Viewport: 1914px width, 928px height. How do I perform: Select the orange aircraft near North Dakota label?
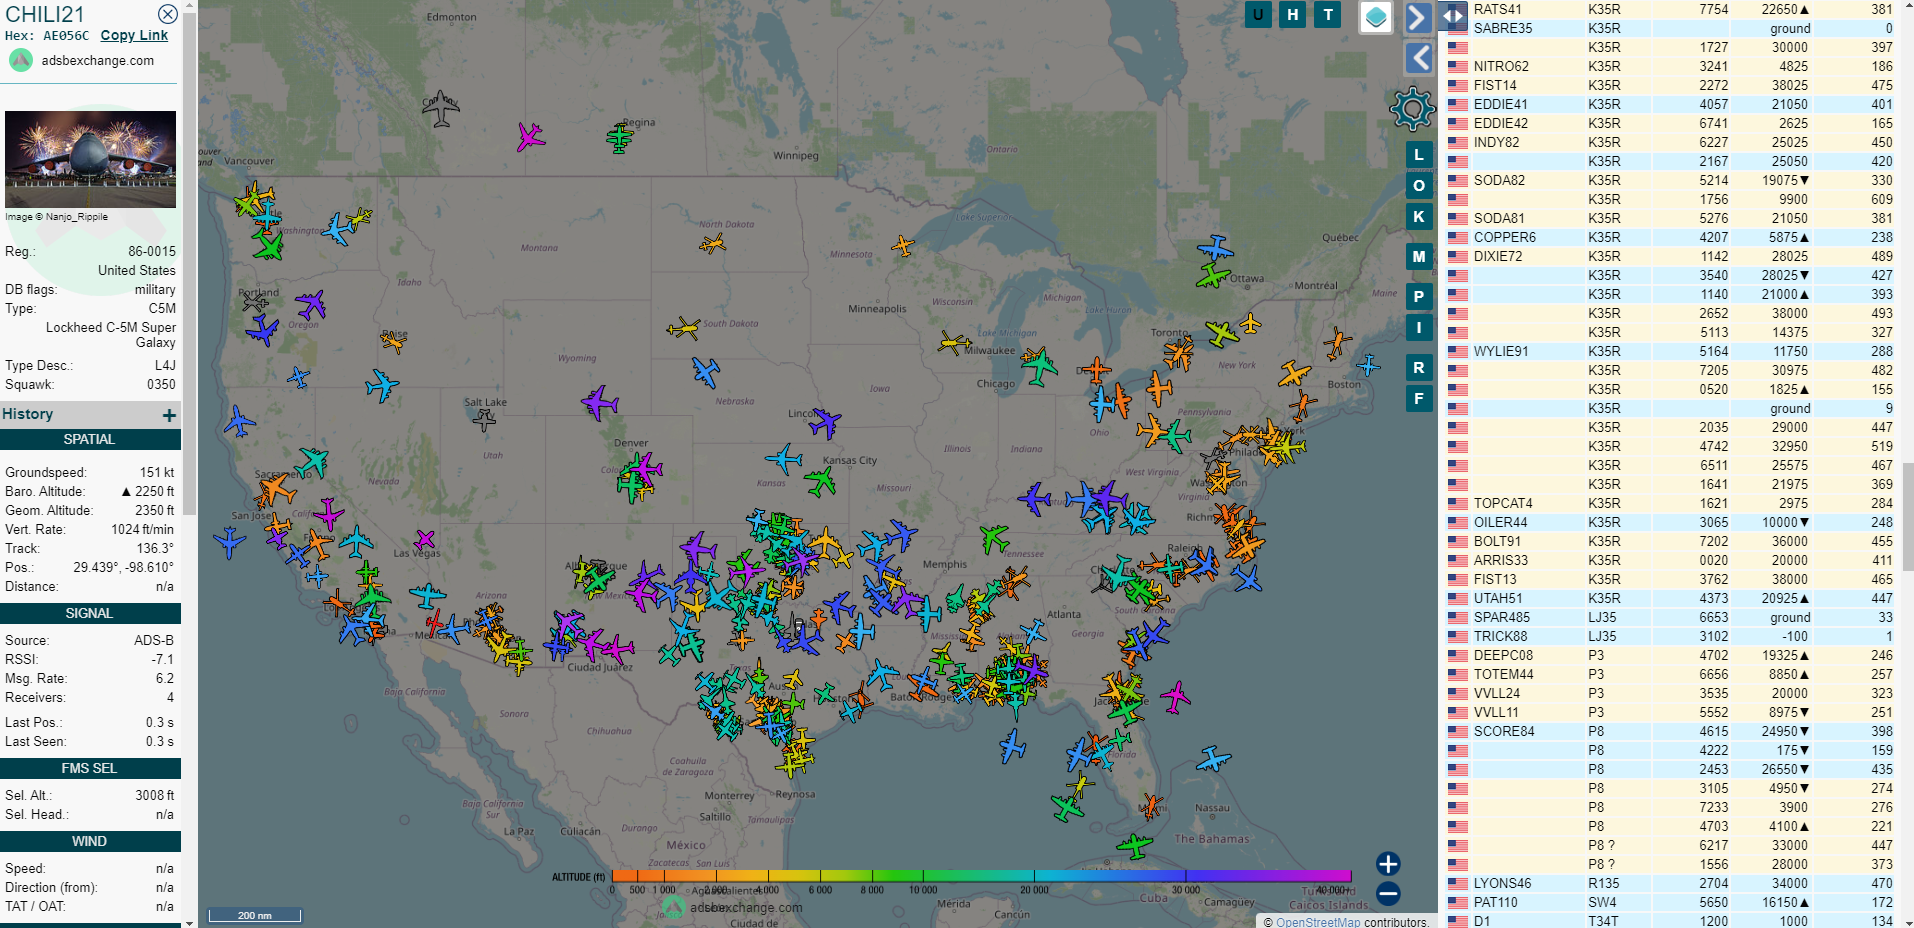point(712,243)
